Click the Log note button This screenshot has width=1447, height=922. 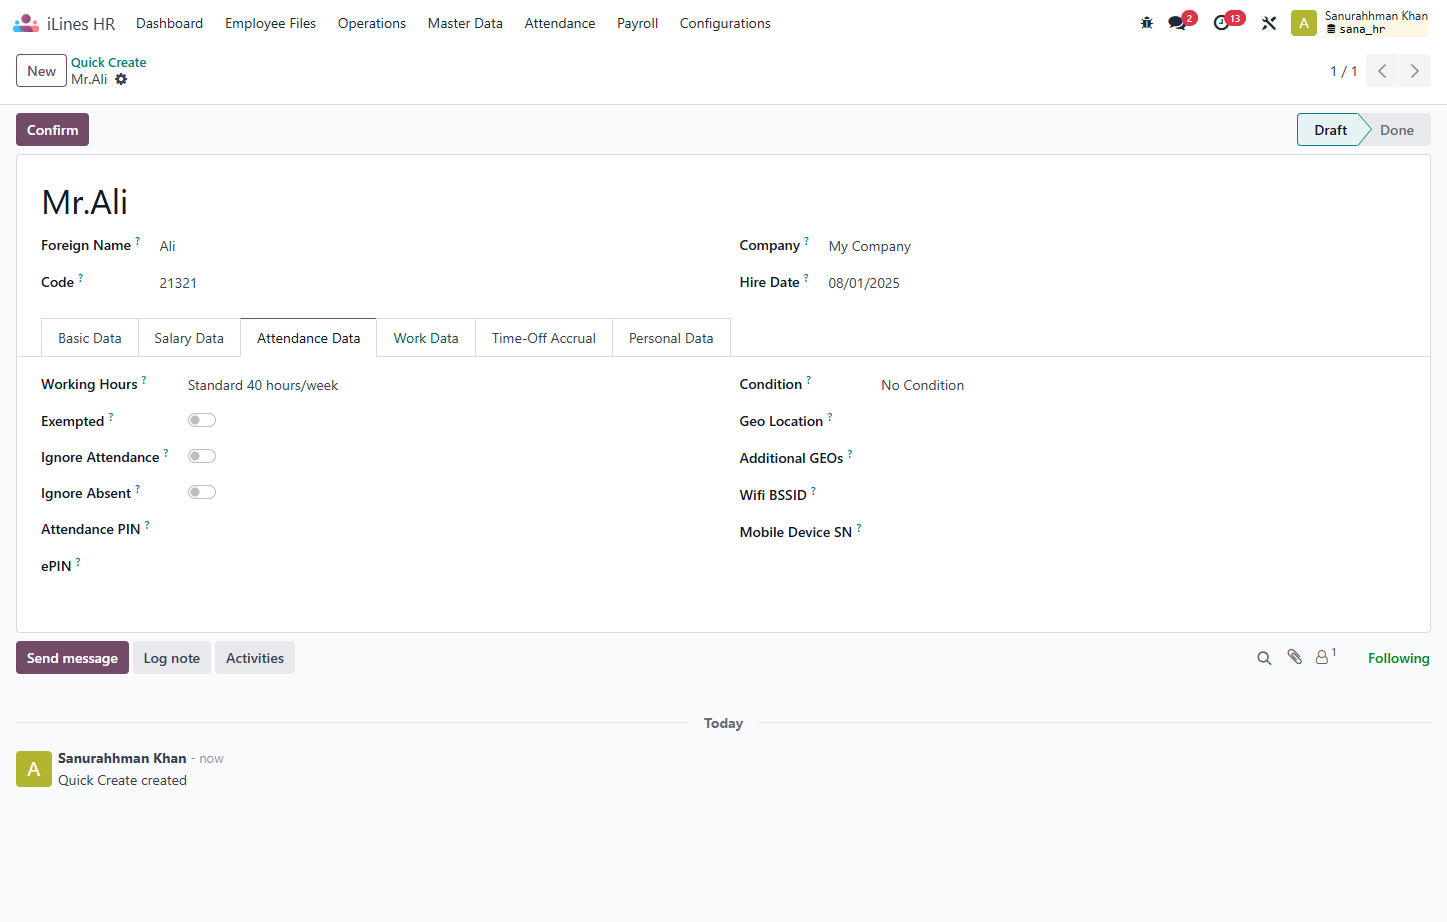(x=172, y=658)
